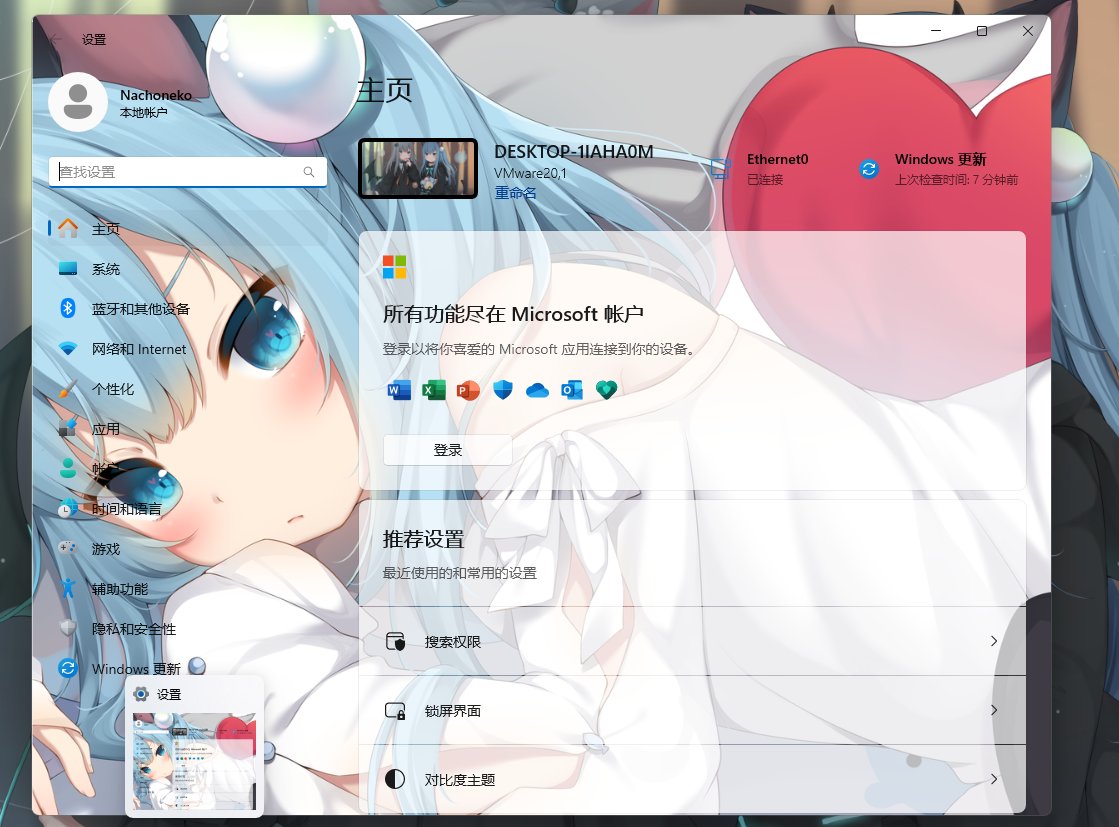Click the Outlook app icon
The width and height of the screenshot is (1119, 827).
click(572, 390)
